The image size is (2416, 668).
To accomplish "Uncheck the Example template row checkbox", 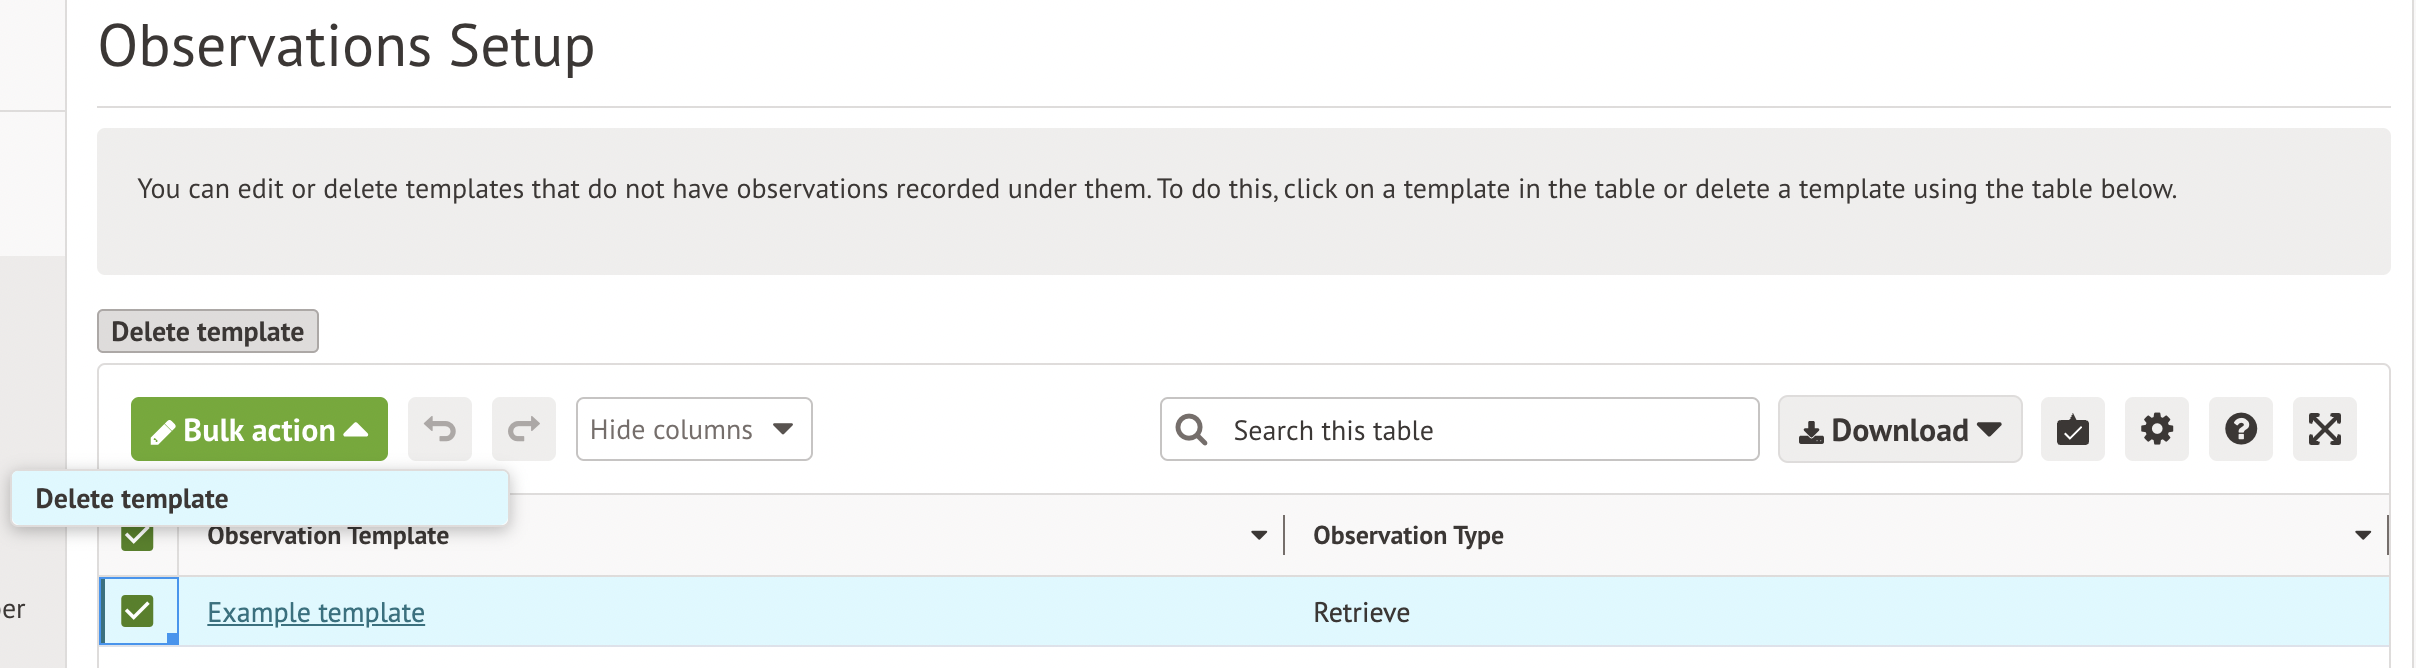I will pyautogui.click(x=137, y=611).
